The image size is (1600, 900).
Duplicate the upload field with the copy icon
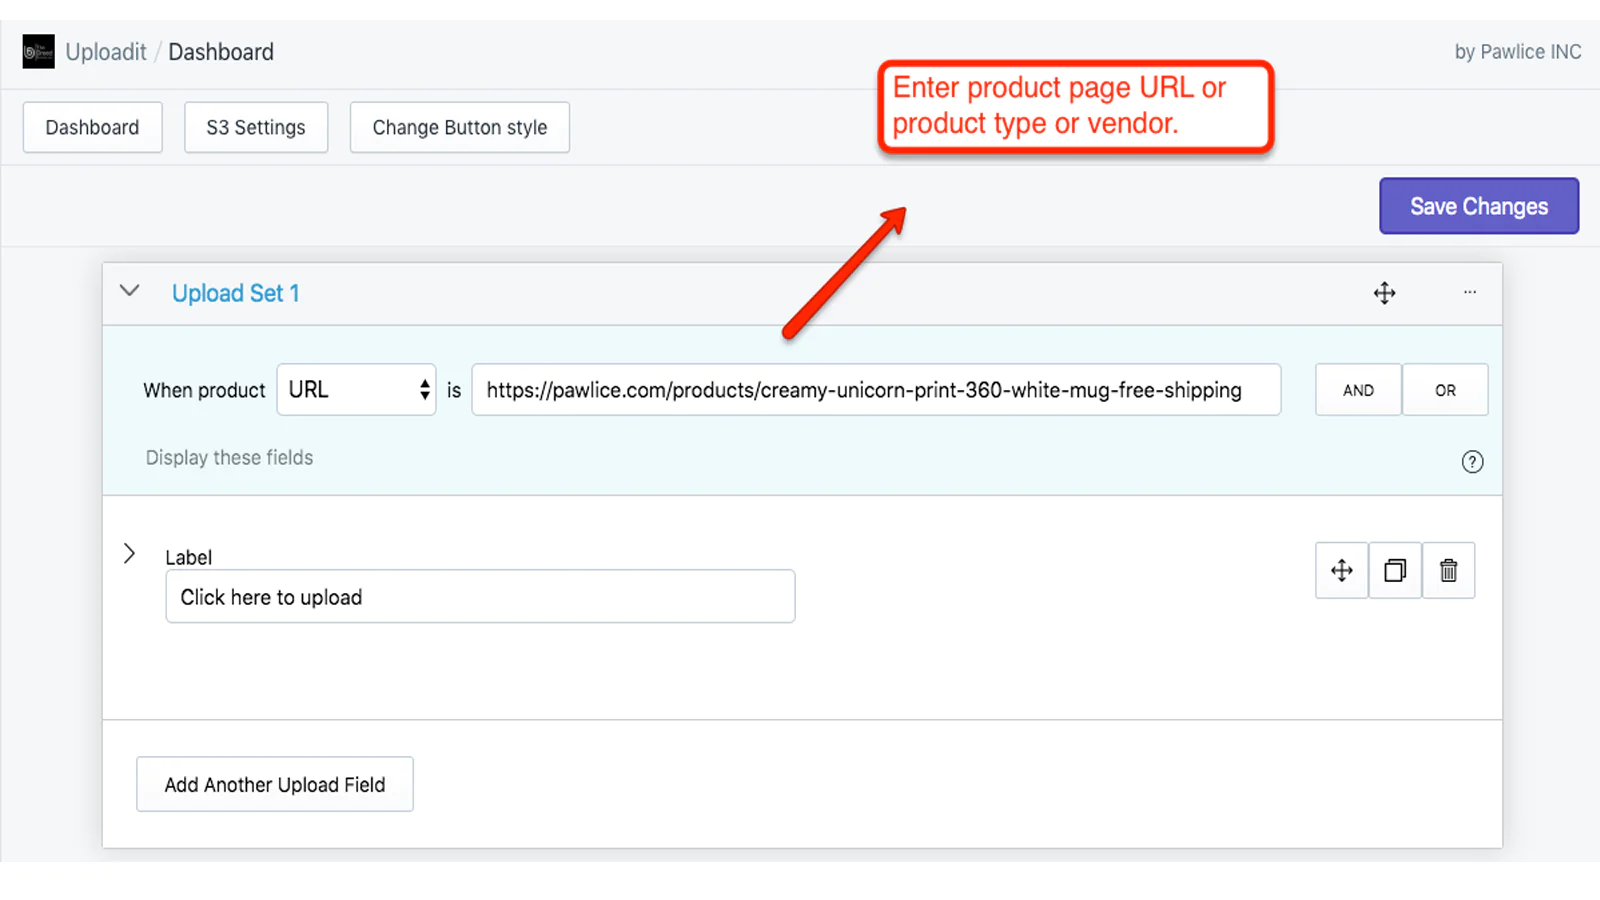pyautogui.click(x=1395, y=571)
